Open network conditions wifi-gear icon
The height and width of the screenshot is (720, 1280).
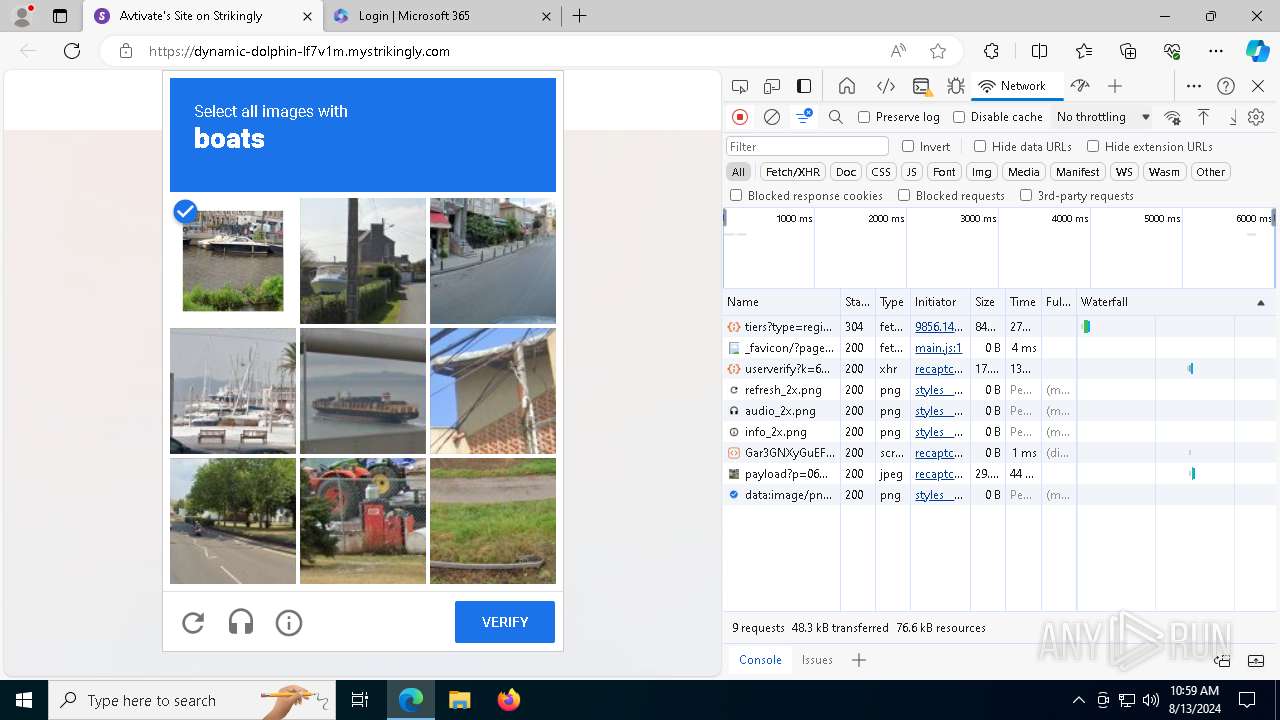coord(1173,117)
